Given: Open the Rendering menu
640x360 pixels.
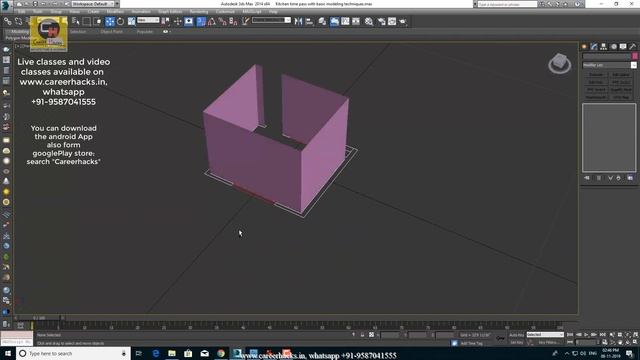Looking at the screenshot, I should pyautogui.click(x=199, y=12).
